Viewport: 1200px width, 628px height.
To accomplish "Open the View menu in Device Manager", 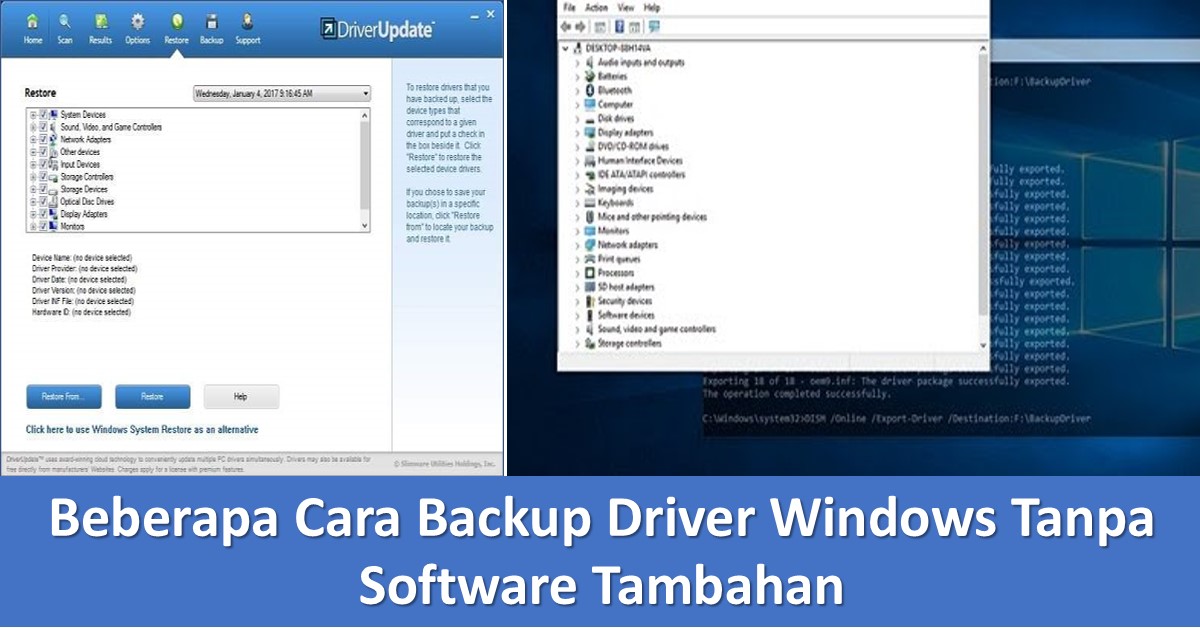I will [625, 7].
